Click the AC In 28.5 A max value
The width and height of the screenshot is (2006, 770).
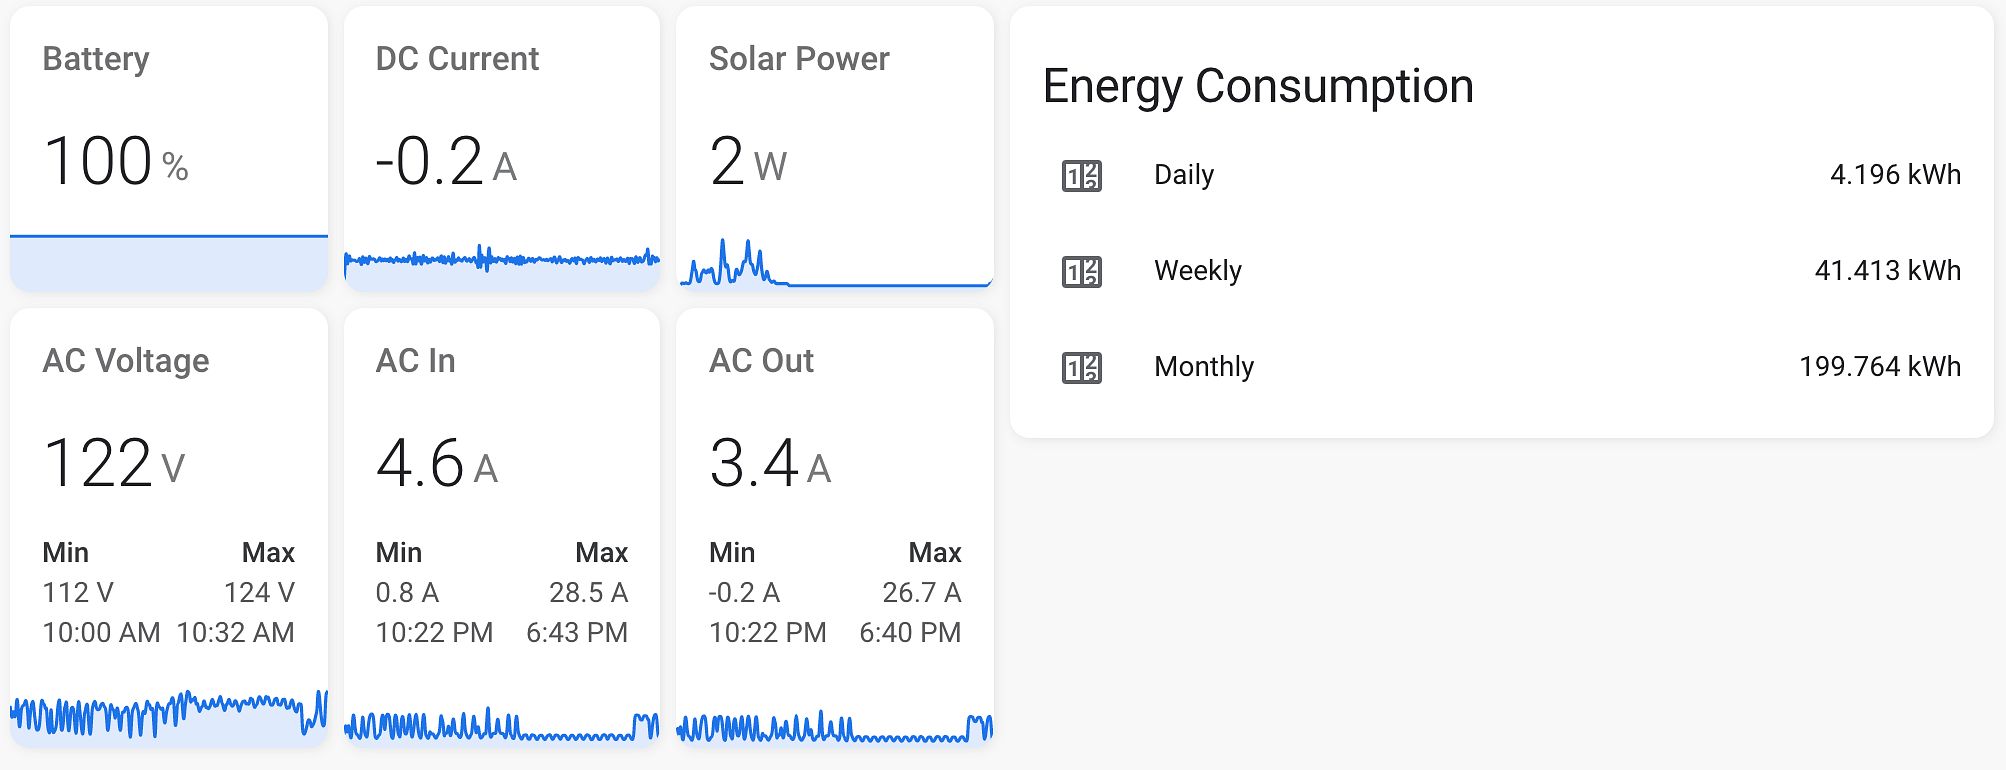click(588, 593)
